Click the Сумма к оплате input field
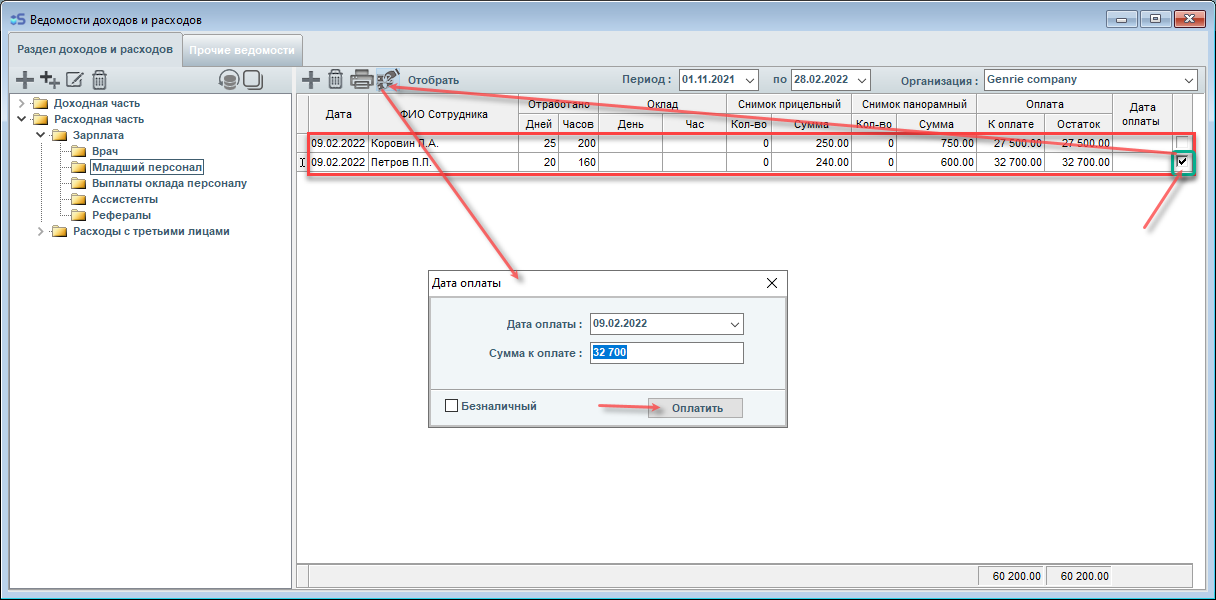 [x=666, y=353]
